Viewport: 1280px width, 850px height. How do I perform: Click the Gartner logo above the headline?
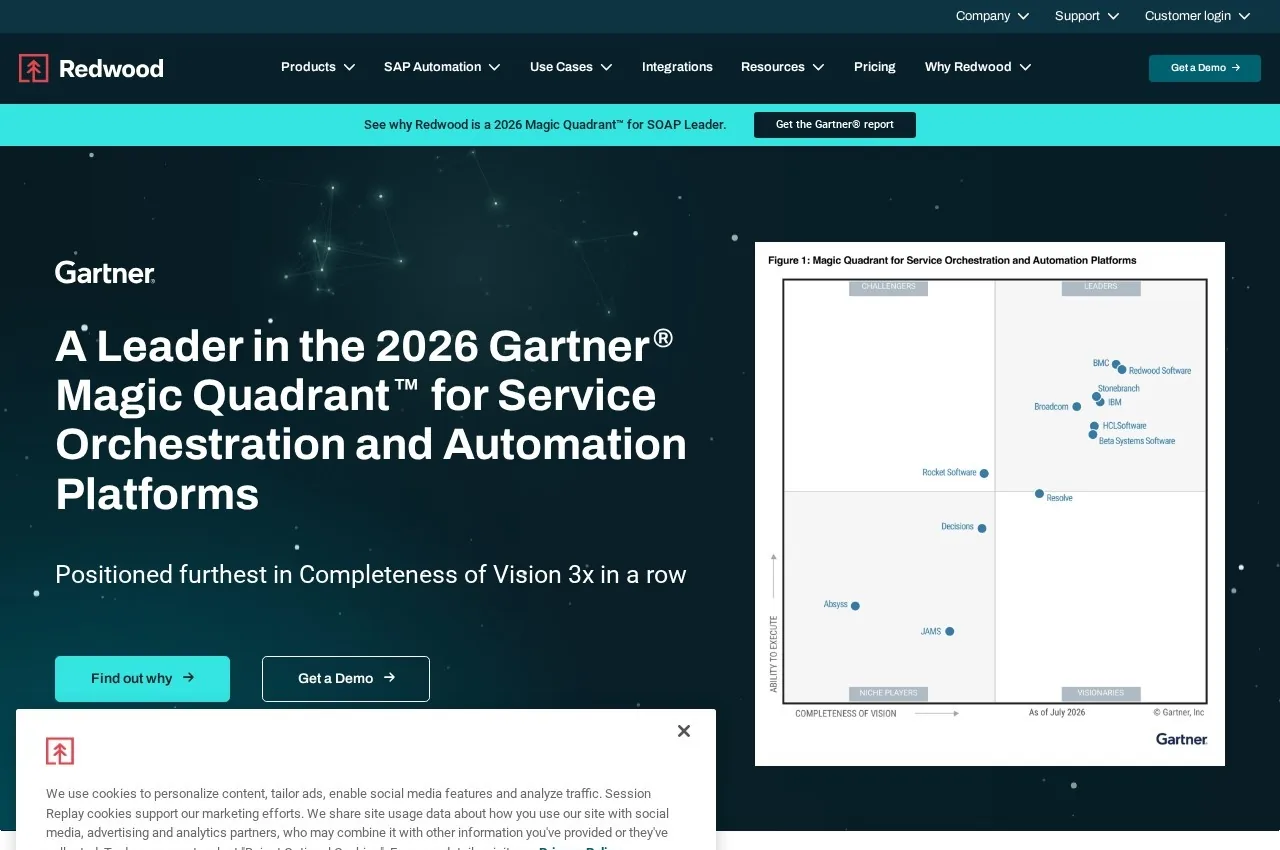point(105,272)
